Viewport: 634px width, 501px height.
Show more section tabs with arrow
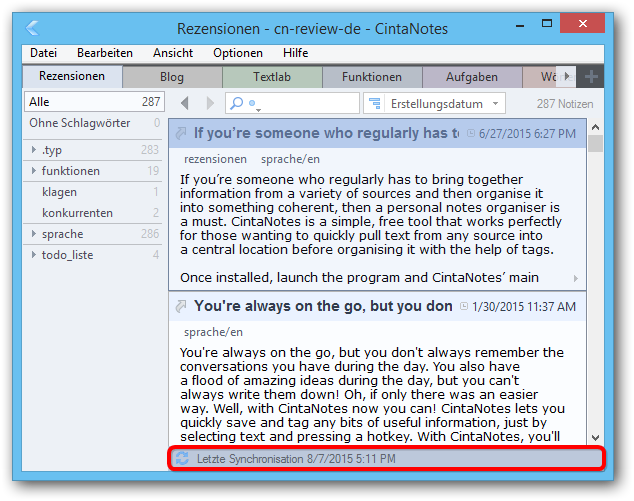click(x=567, y=76)
